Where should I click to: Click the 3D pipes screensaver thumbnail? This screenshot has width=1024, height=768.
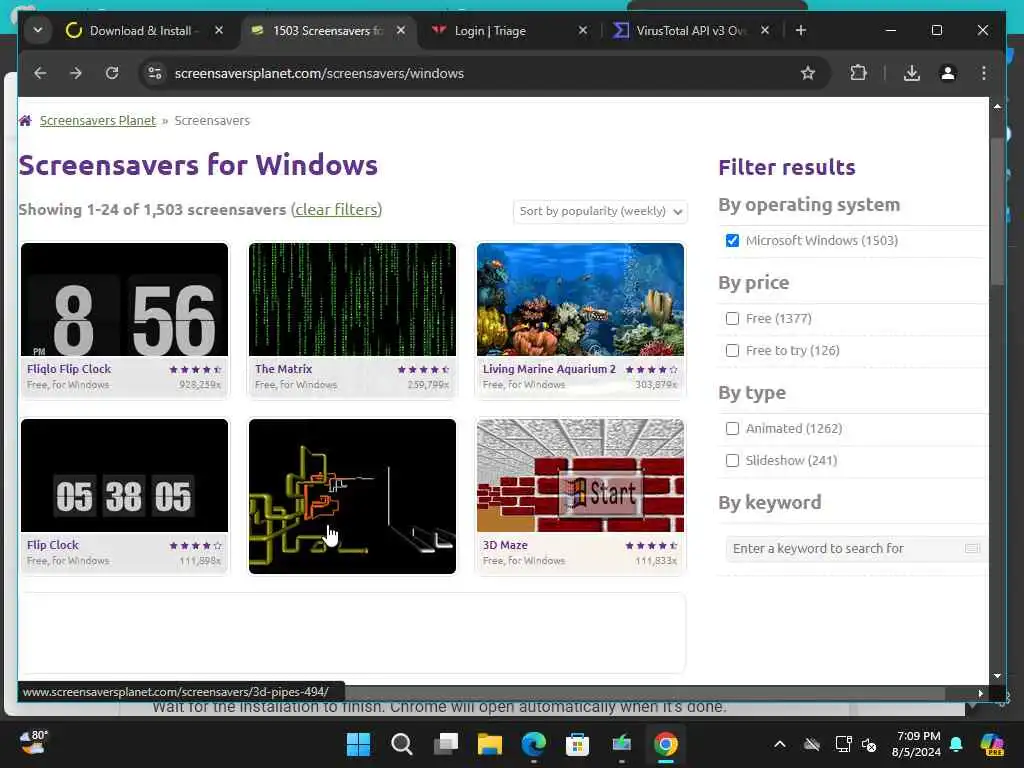353,496
